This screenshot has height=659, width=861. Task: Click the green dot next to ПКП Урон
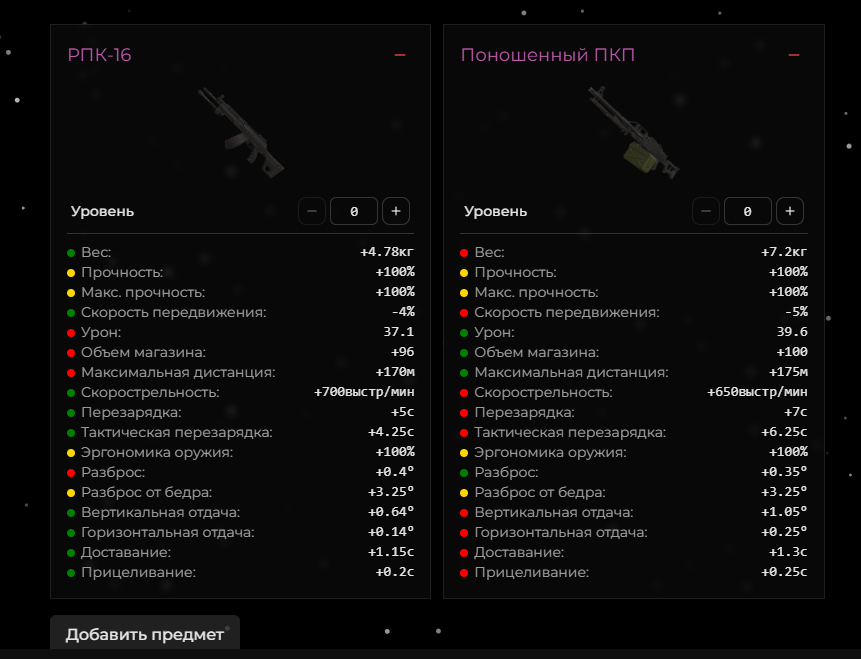point(464,333)
